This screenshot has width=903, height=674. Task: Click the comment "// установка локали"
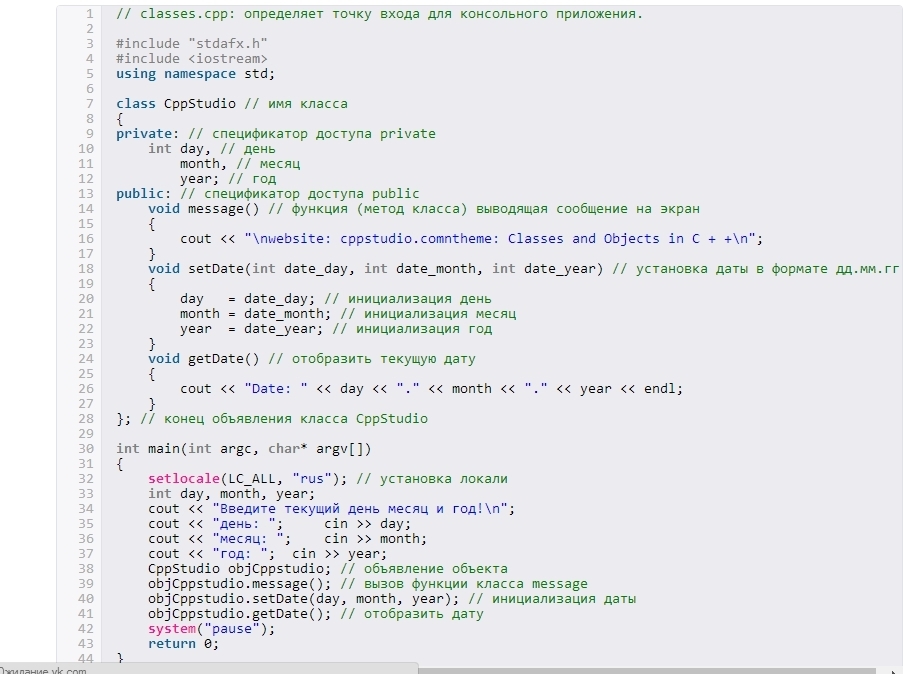click(432, 478)
